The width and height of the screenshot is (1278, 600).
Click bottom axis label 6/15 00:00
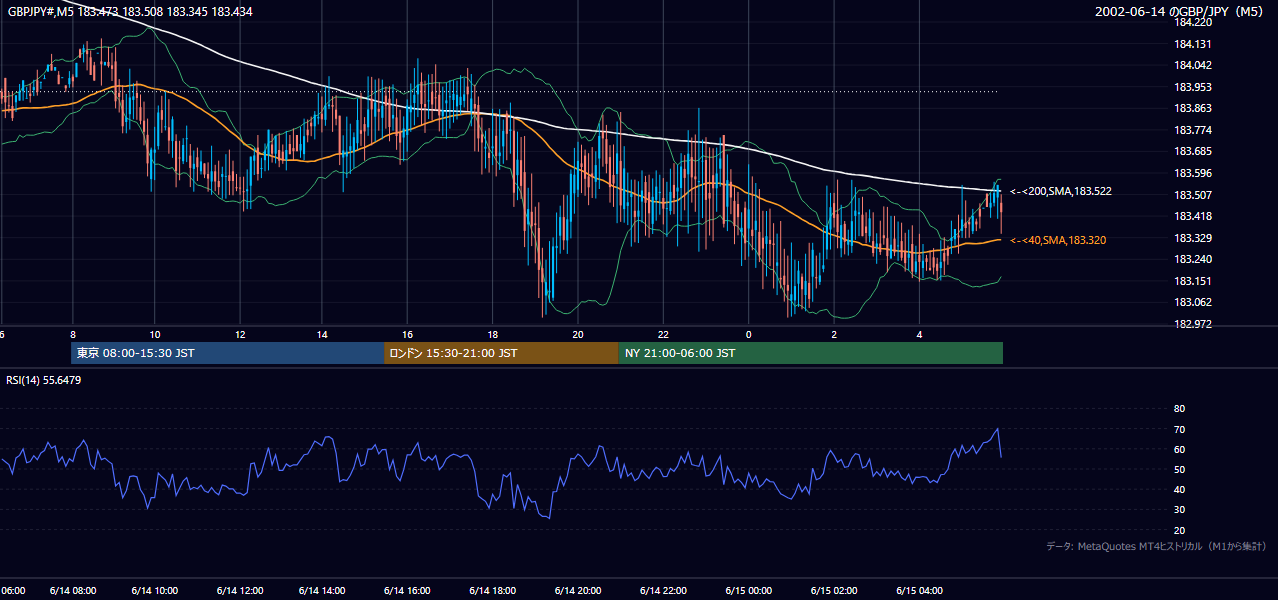pos(749,590)
